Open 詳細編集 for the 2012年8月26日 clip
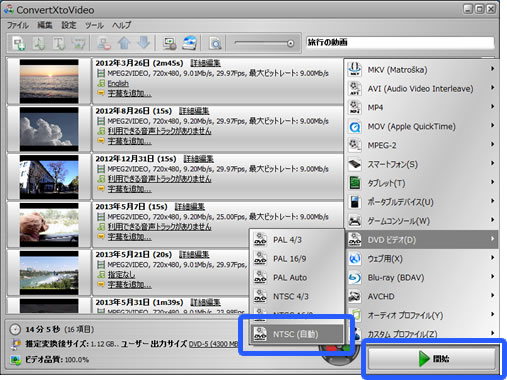This screenshot has width=507, height=380. click(x=194, y=111)
